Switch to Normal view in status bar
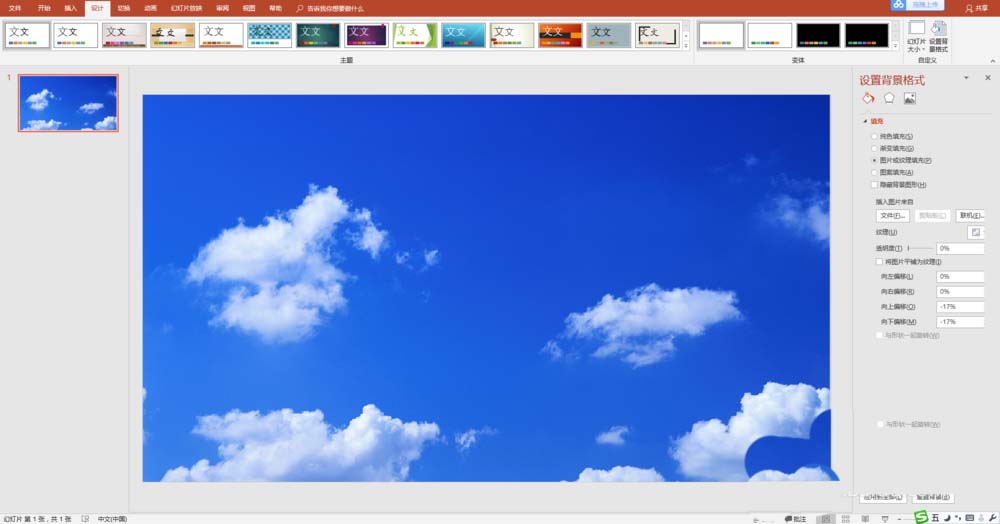The image size is (1000, 524). pyautogui.click(x=826, y=519)
